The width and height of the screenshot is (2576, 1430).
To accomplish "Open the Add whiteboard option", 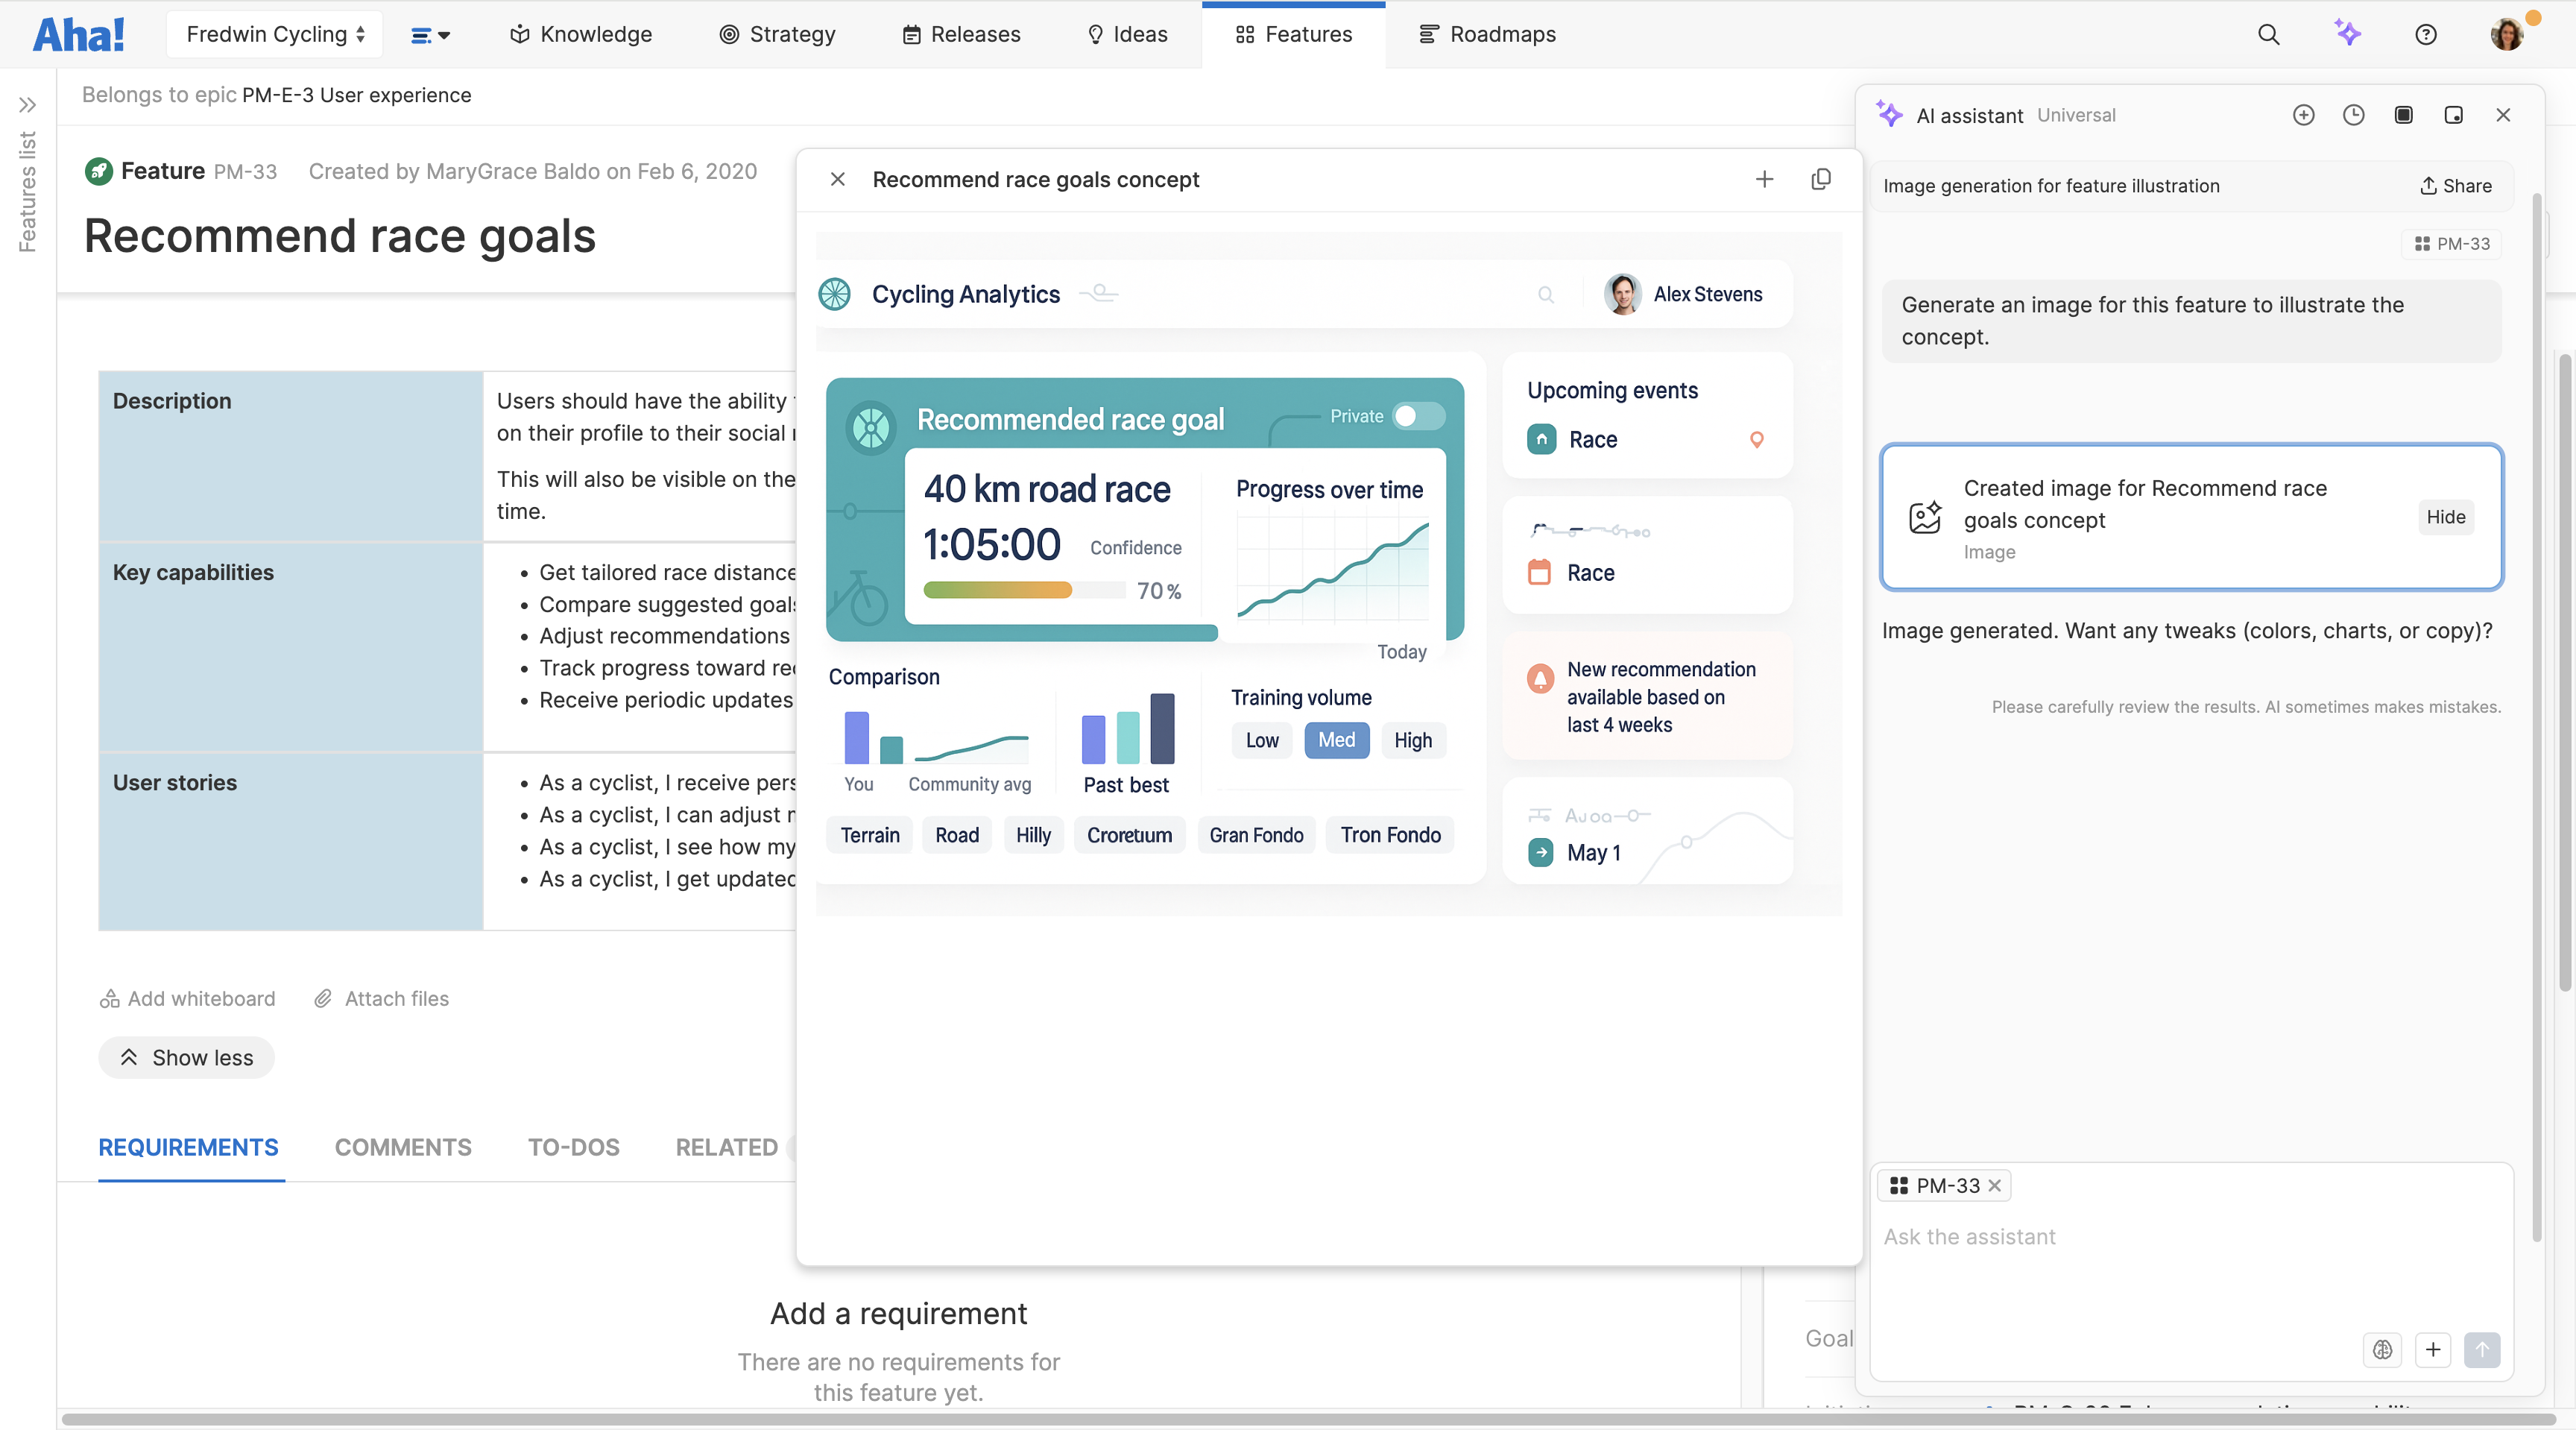I will [187, 998].
